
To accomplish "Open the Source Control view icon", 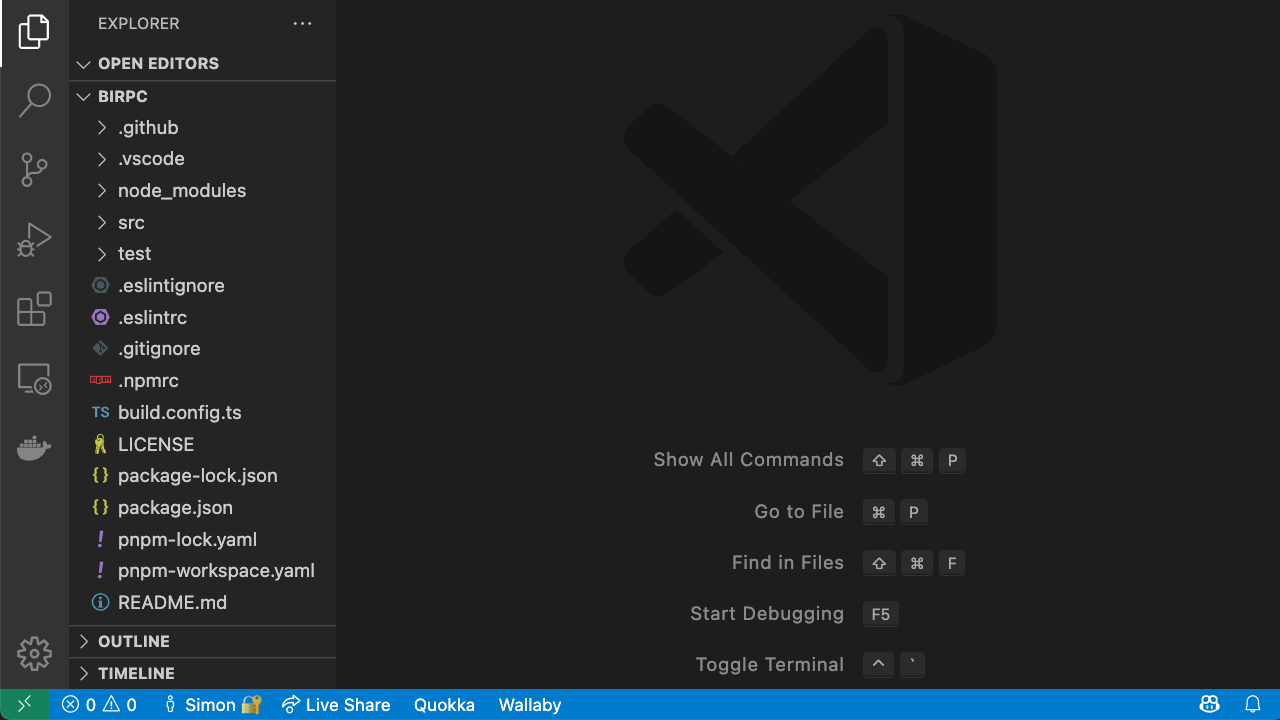I will 34,170.
